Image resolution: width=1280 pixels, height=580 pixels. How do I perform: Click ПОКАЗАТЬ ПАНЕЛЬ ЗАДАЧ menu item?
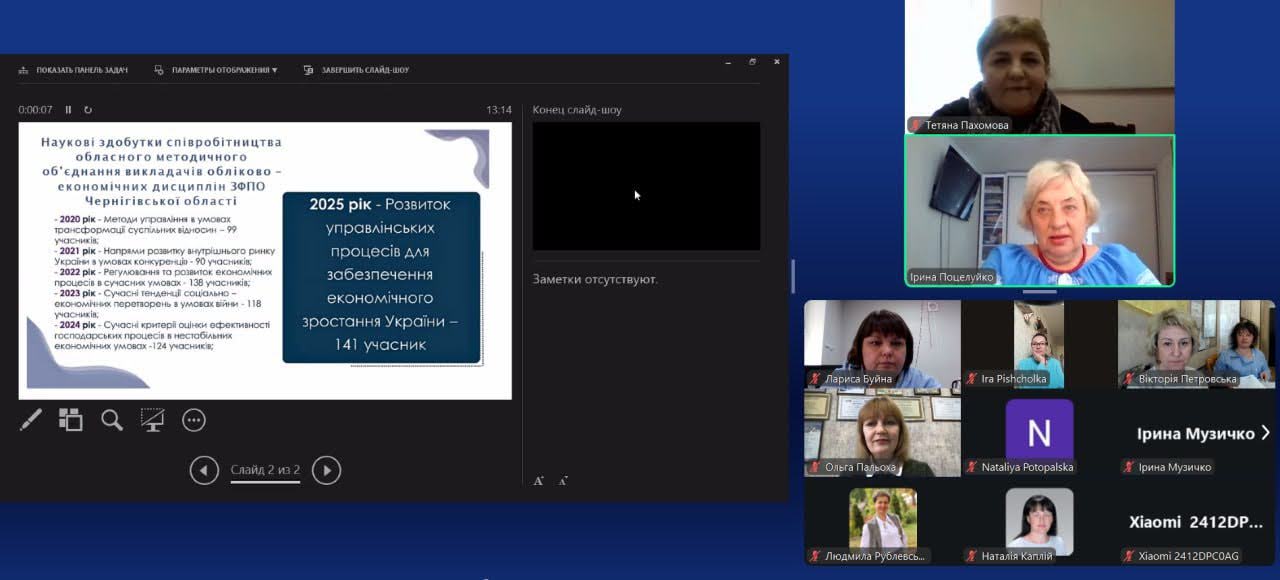[x=73, y=70]
